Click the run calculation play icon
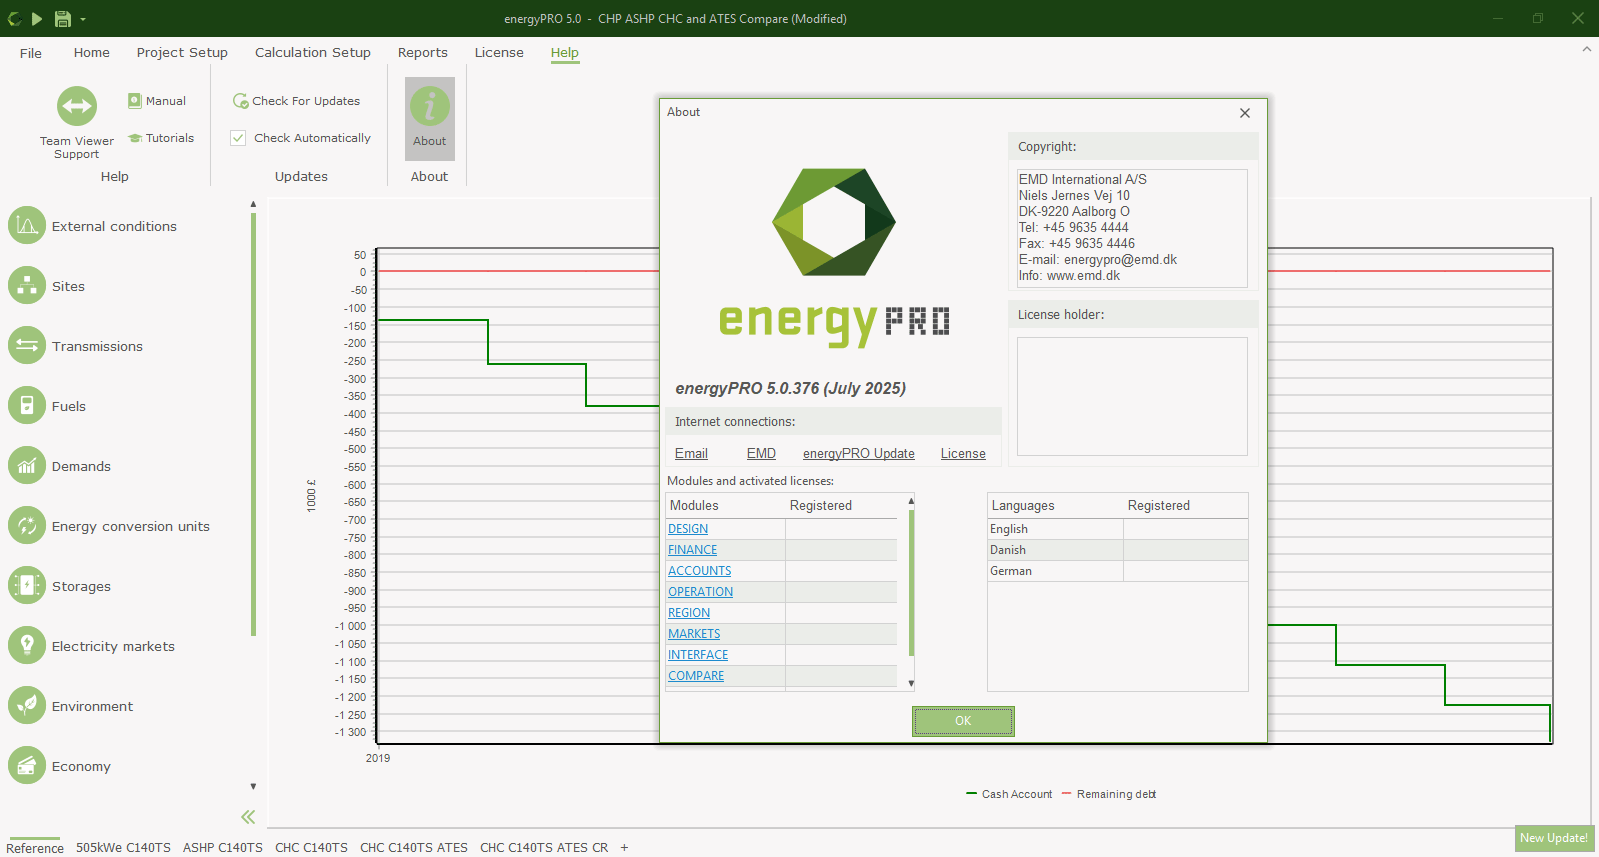The image size is (1599, 857). point(37,18)
